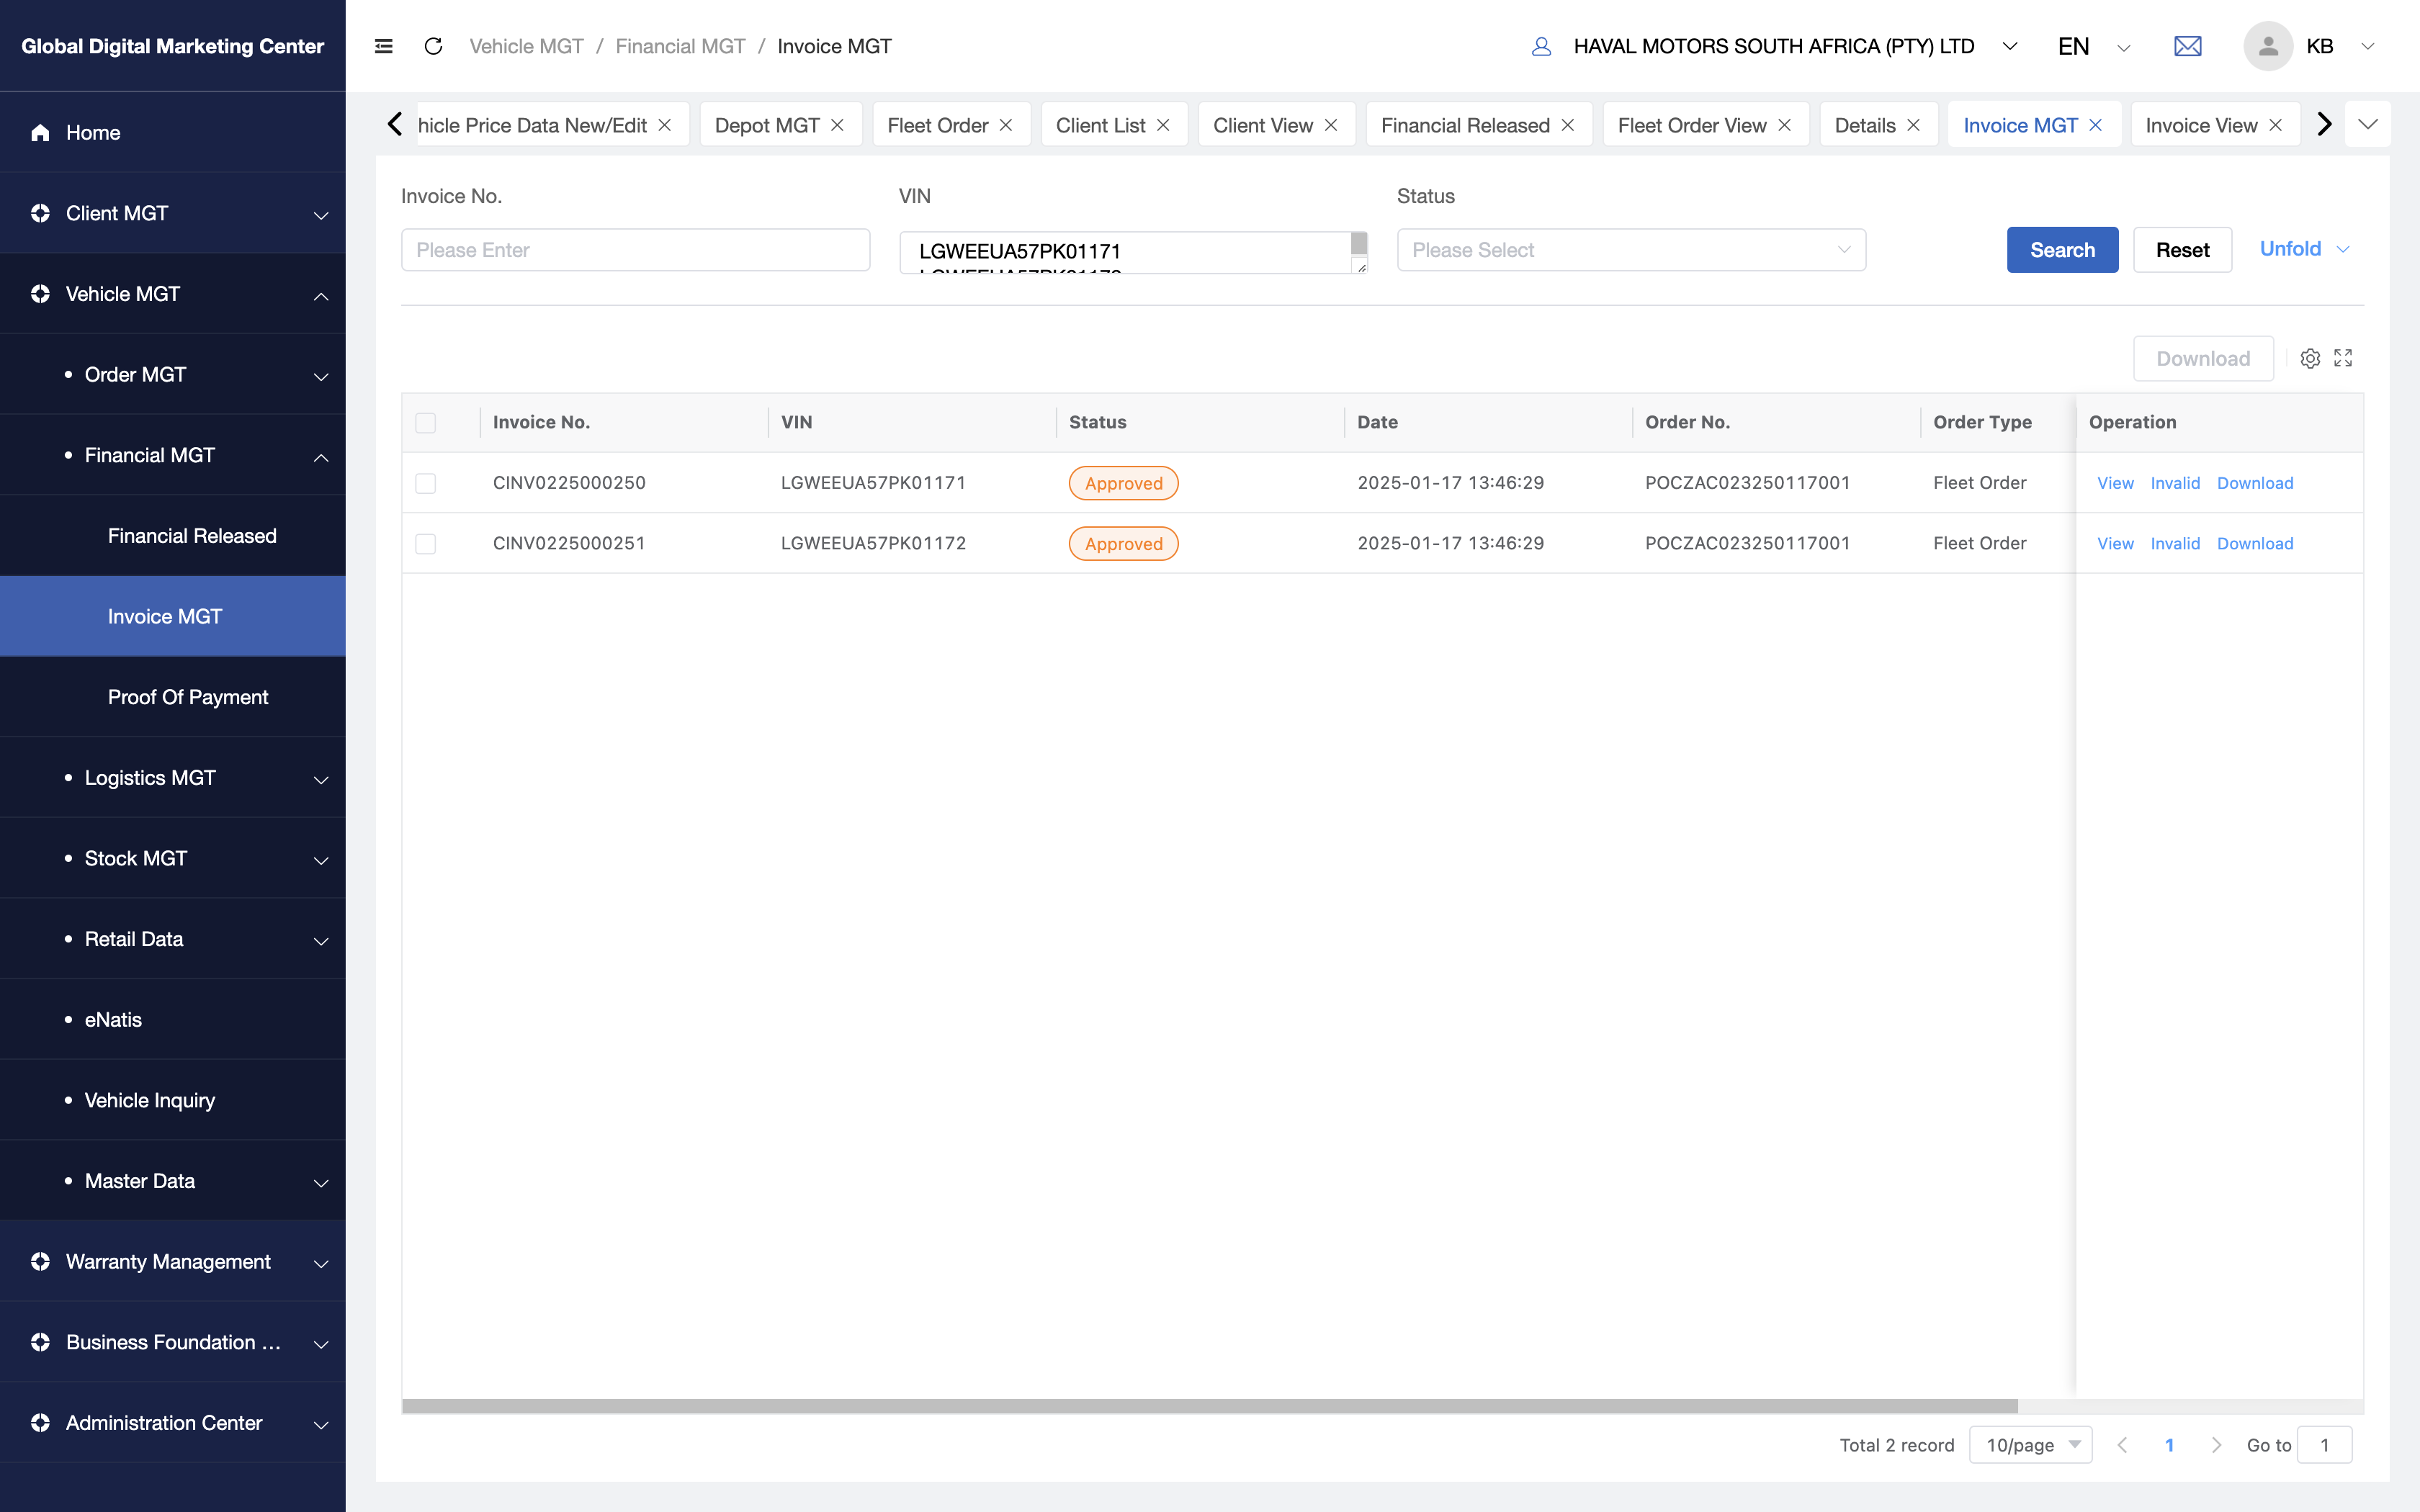Click the Reset button
The height and width of the screenshot is (1512, 2420).
coord(2182,250)
